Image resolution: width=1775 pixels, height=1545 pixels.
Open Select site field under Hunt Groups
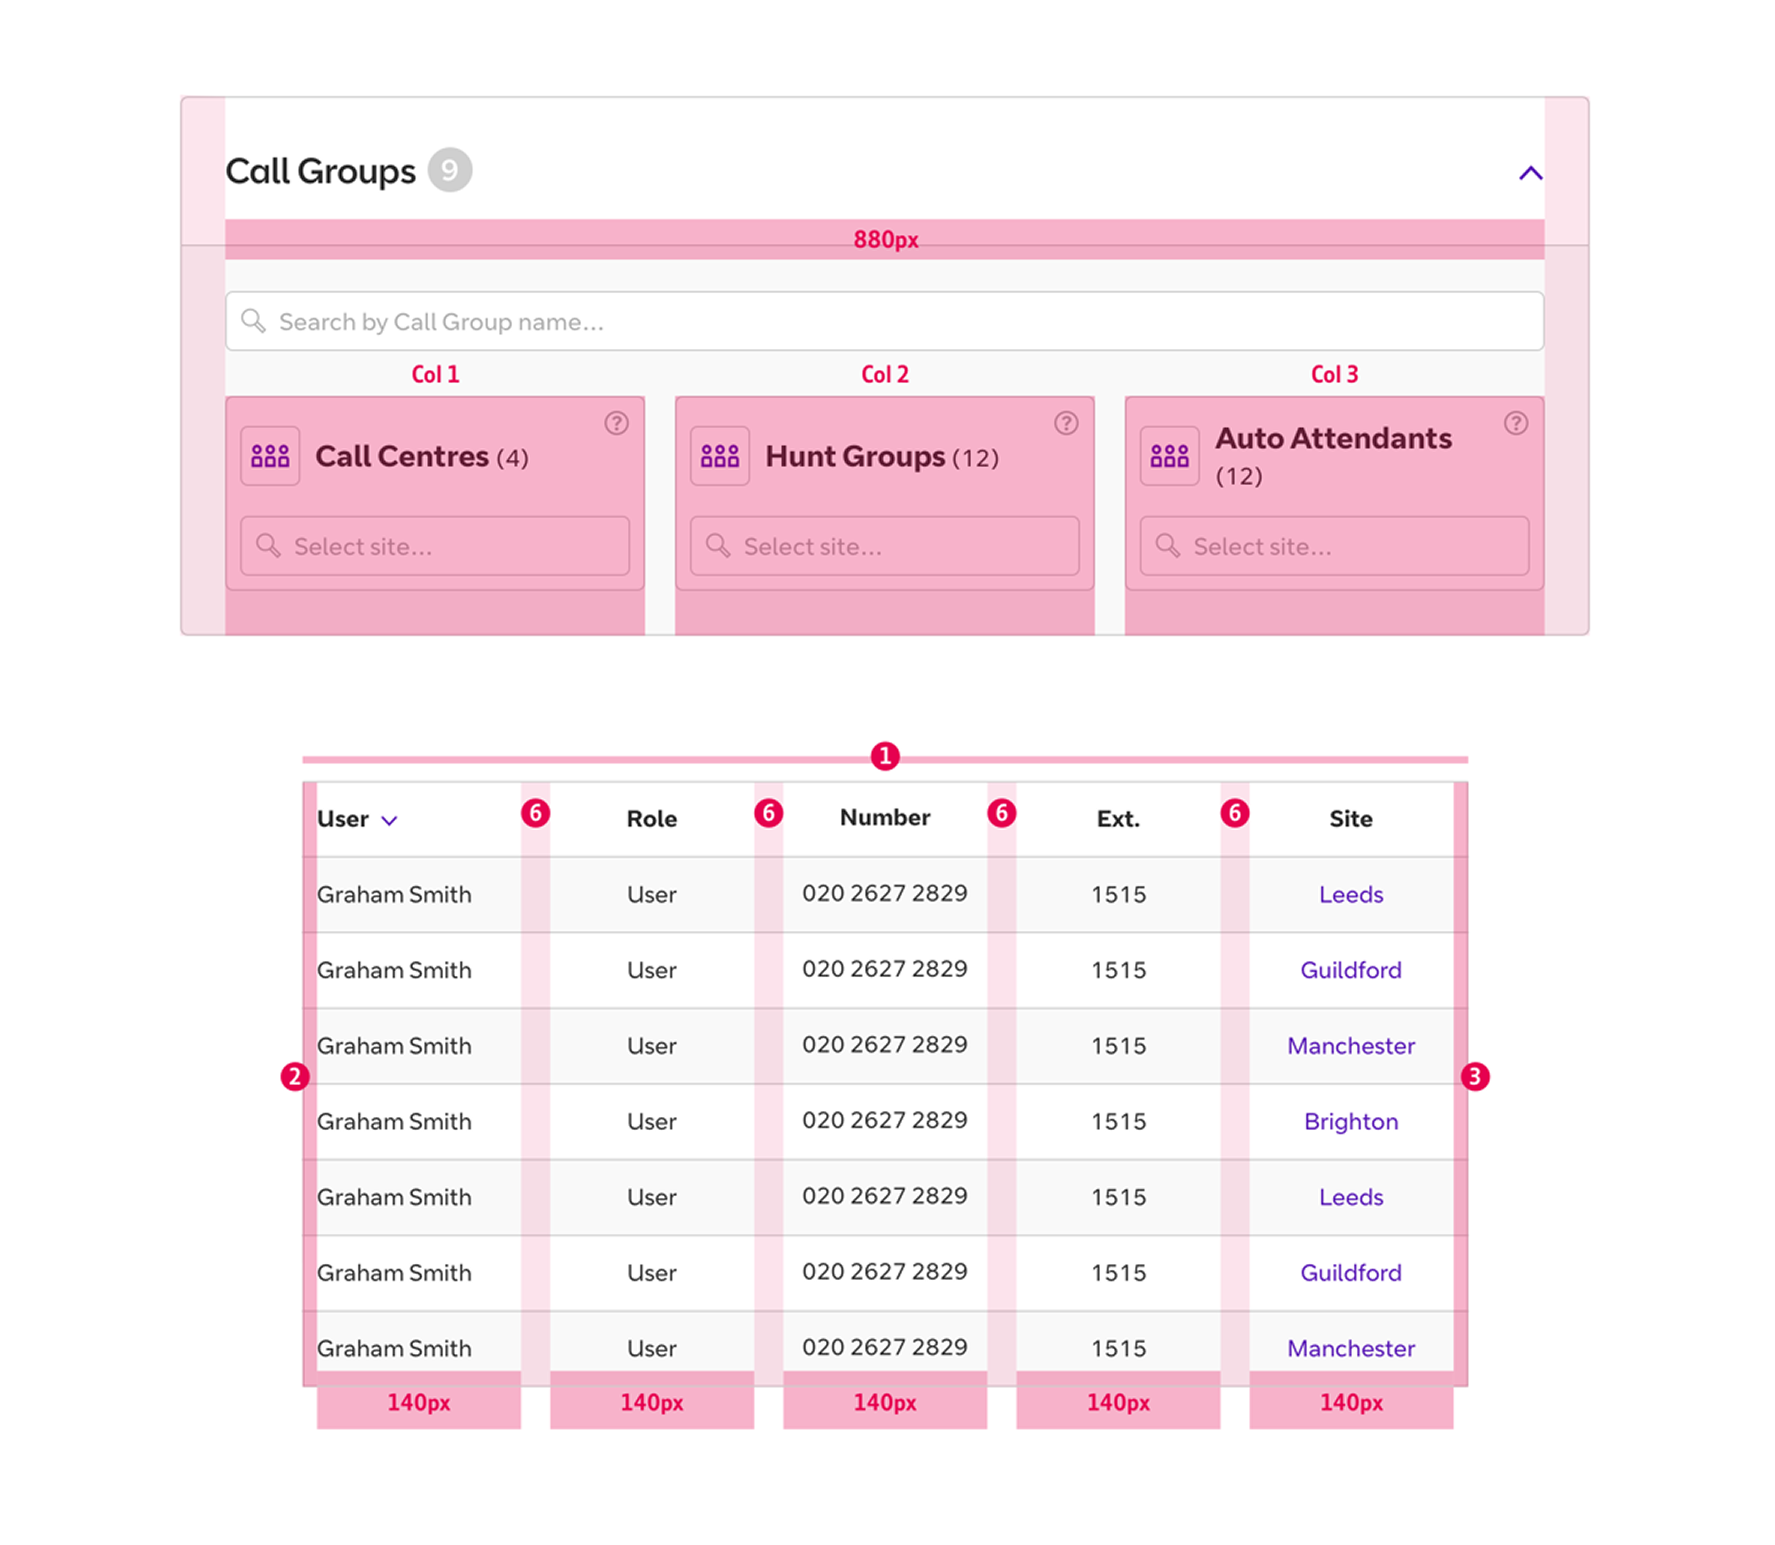click(x=885, y=546)
